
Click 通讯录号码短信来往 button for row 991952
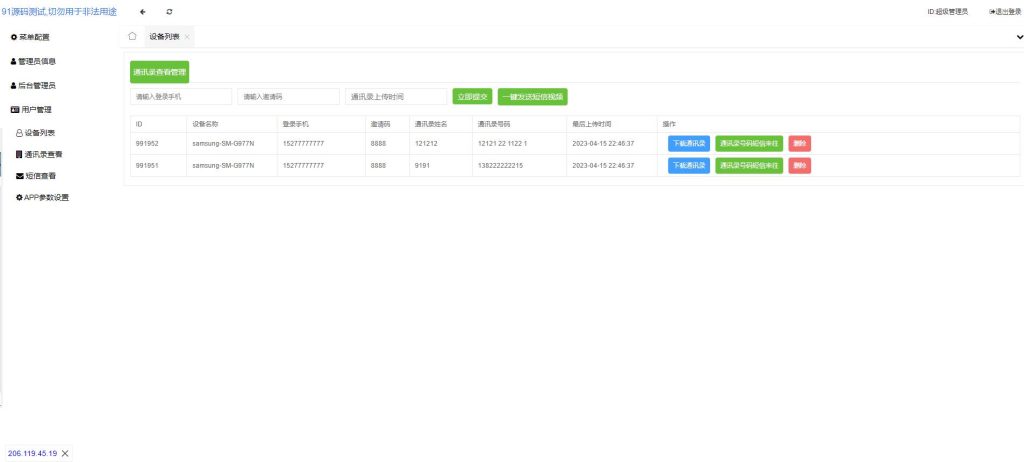point(749,144)
